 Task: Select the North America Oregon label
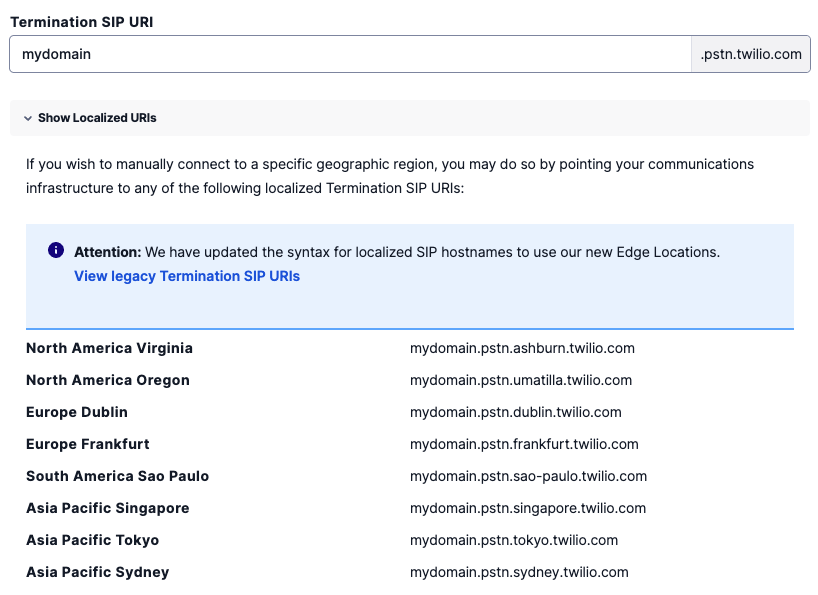coord(107,380)
